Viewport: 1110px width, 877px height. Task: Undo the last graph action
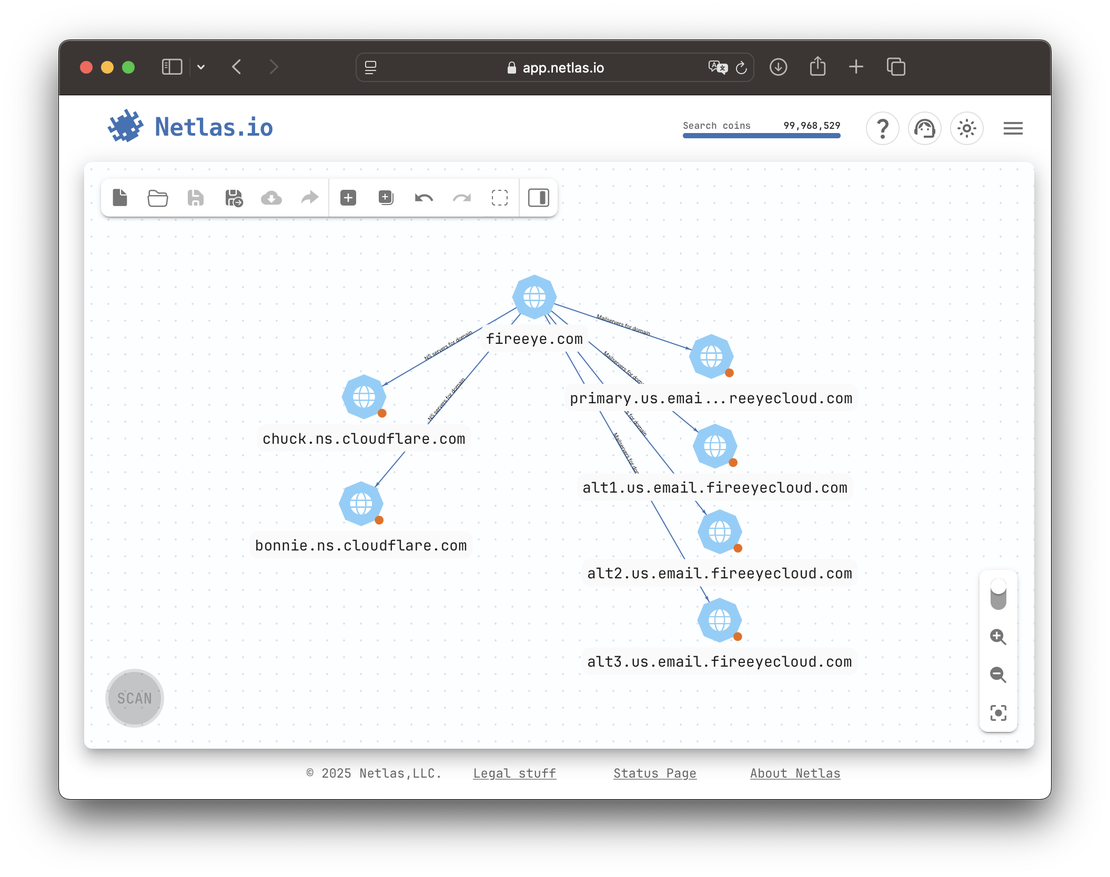coord(423,197)
